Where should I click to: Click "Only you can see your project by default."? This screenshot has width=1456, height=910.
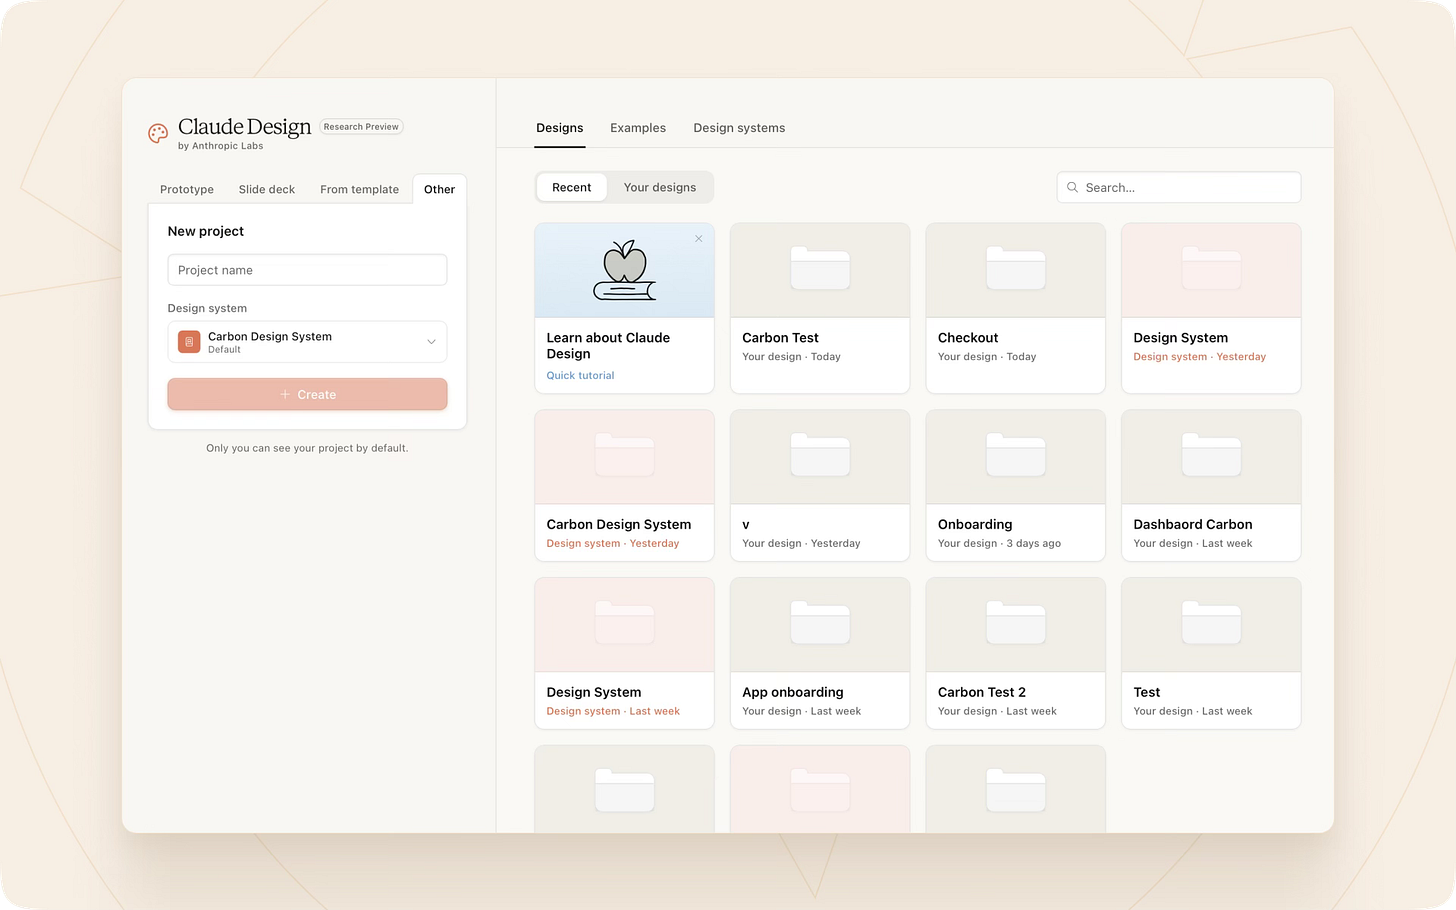point(307,448)
